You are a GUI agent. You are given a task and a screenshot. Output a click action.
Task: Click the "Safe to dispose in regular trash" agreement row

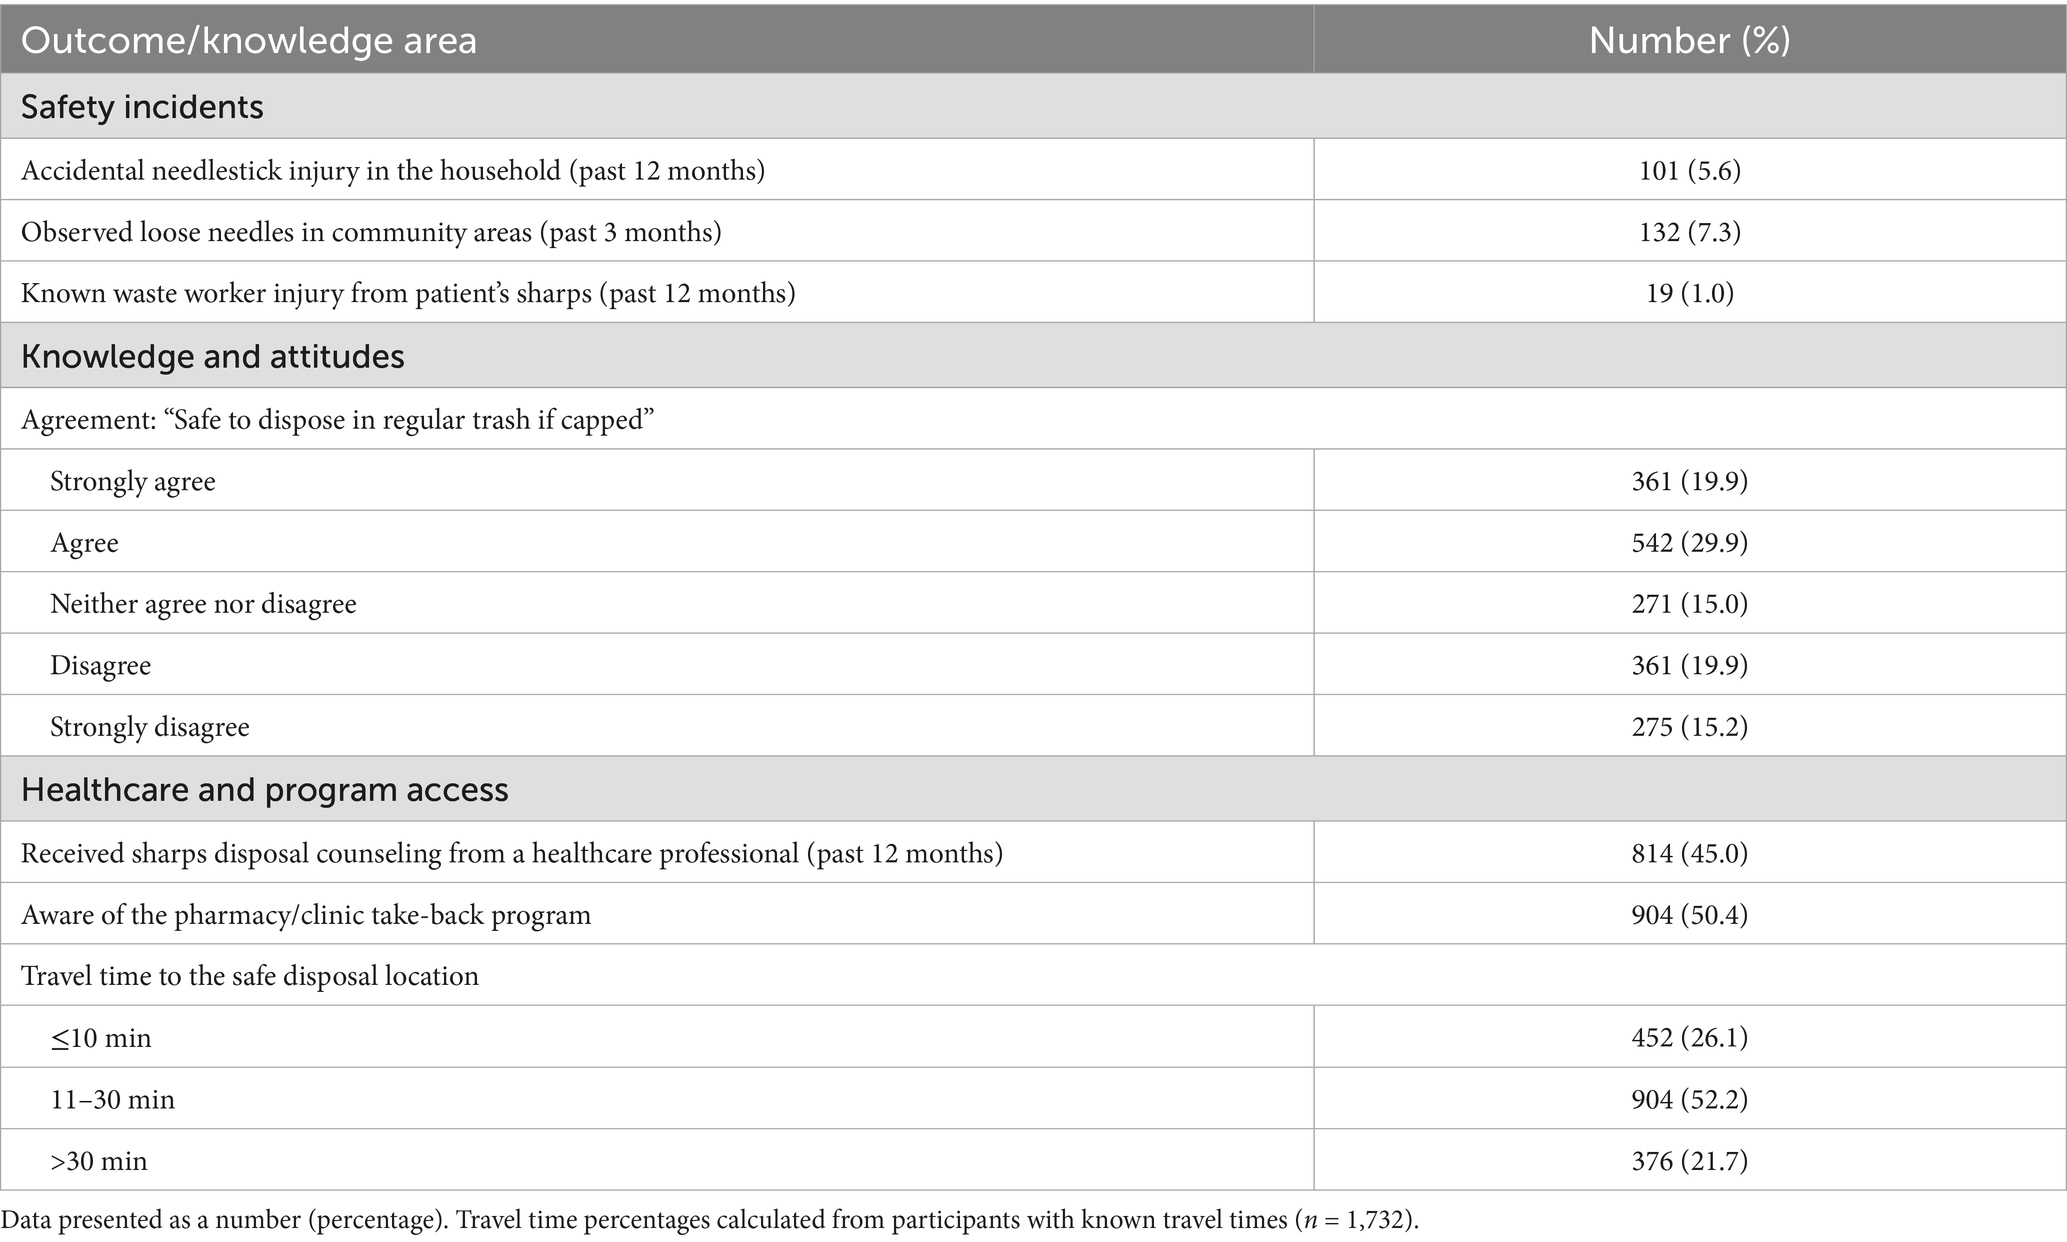pyautogui.click(x=337, y=420)
